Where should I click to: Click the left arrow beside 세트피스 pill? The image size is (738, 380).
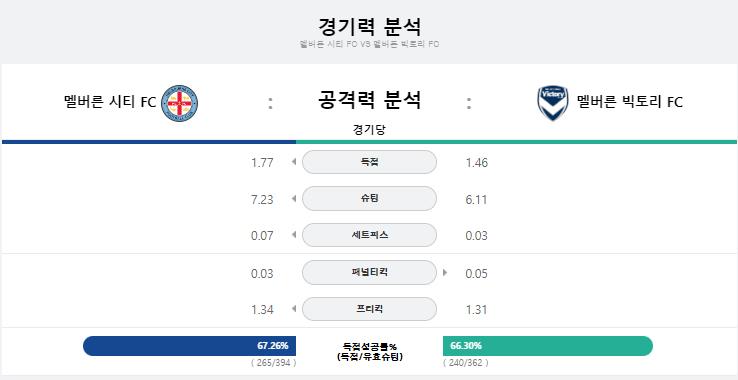click(294, 235)
